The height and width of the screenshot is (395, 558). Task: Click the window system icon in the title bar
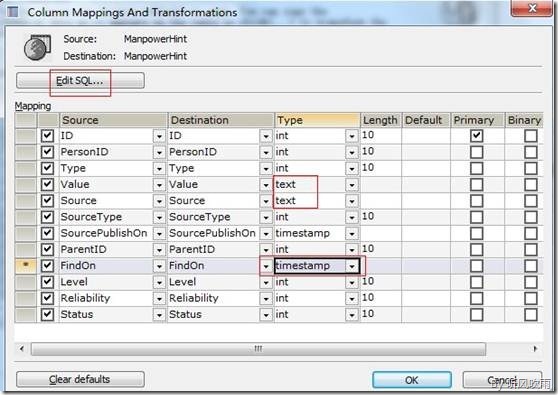pyautogui.click(x=12, y=12)
